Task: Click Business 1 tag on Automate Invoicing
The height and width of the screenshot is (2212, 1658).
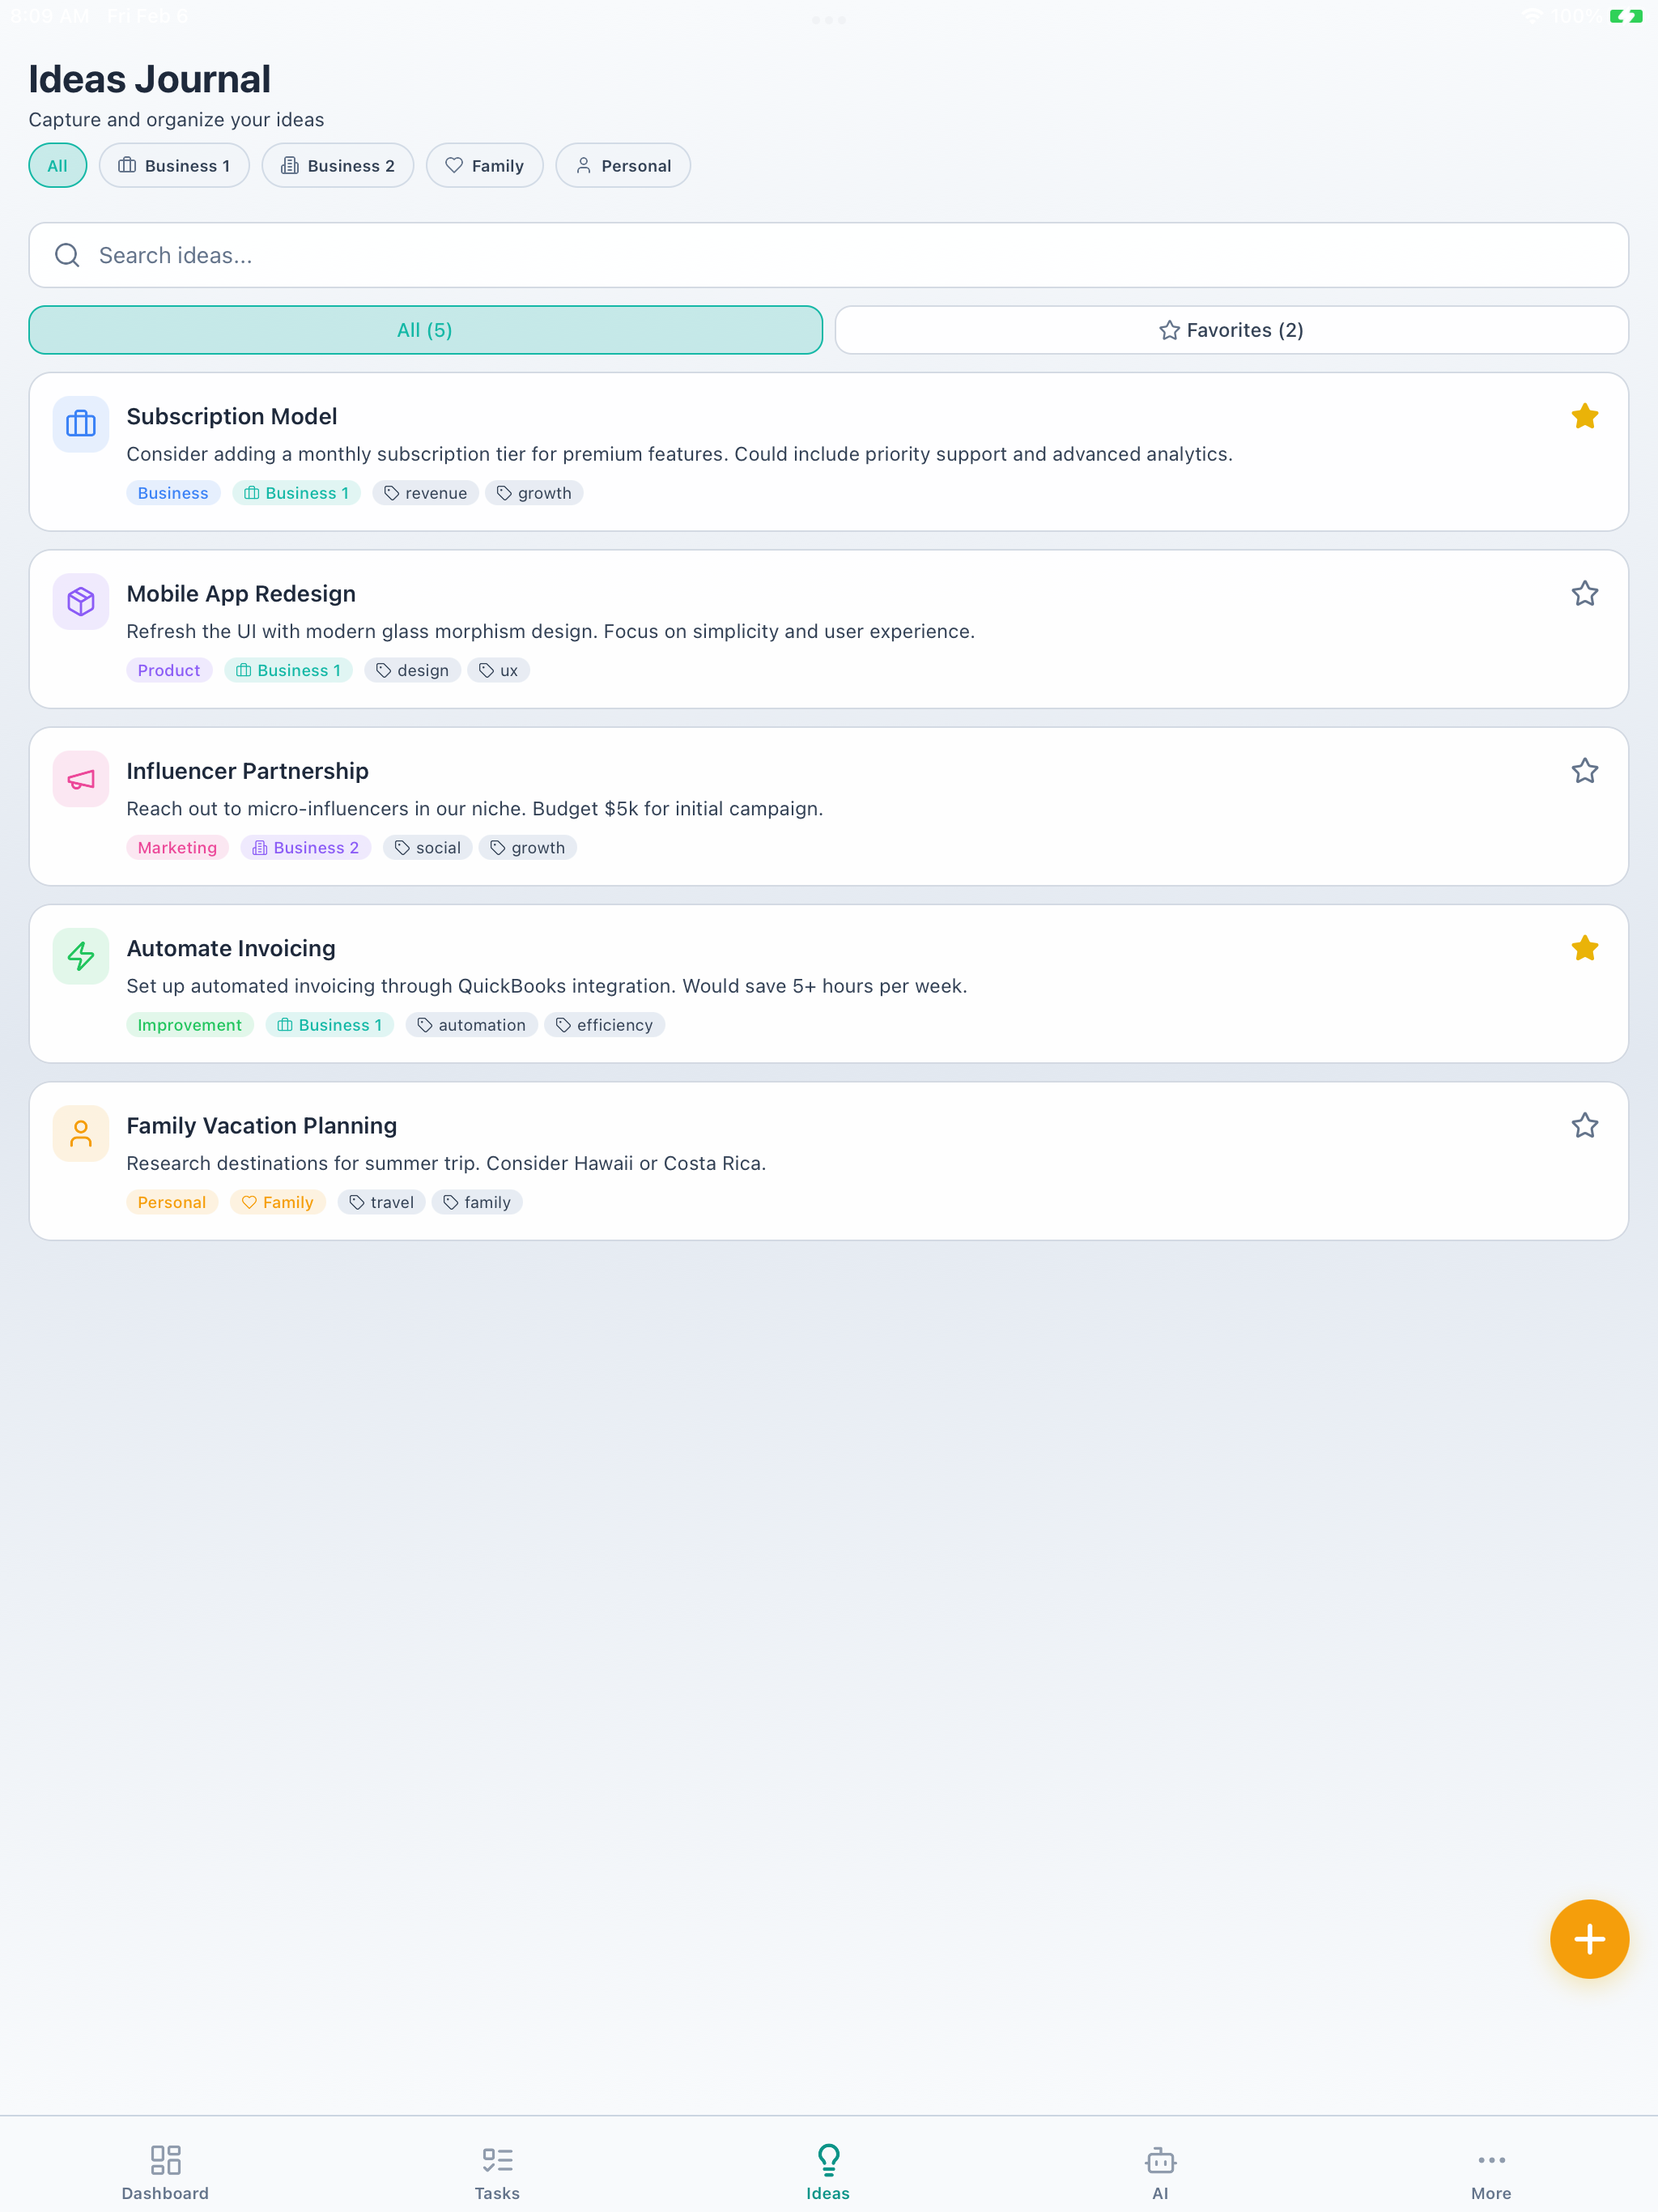Action: pos(330,1025)
